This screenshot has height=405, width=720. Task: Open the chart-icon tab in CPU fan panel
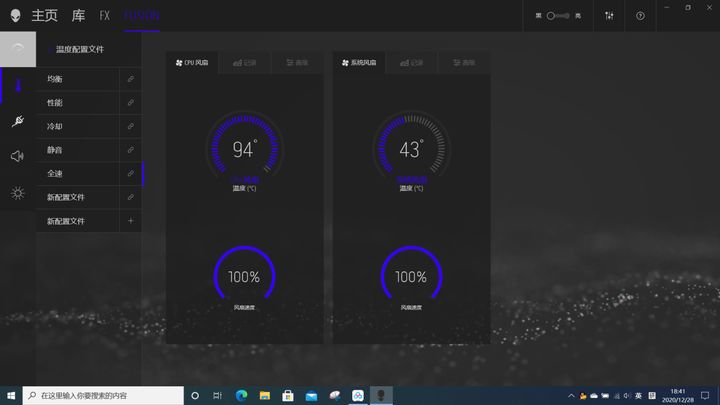[x=245, y=62]
